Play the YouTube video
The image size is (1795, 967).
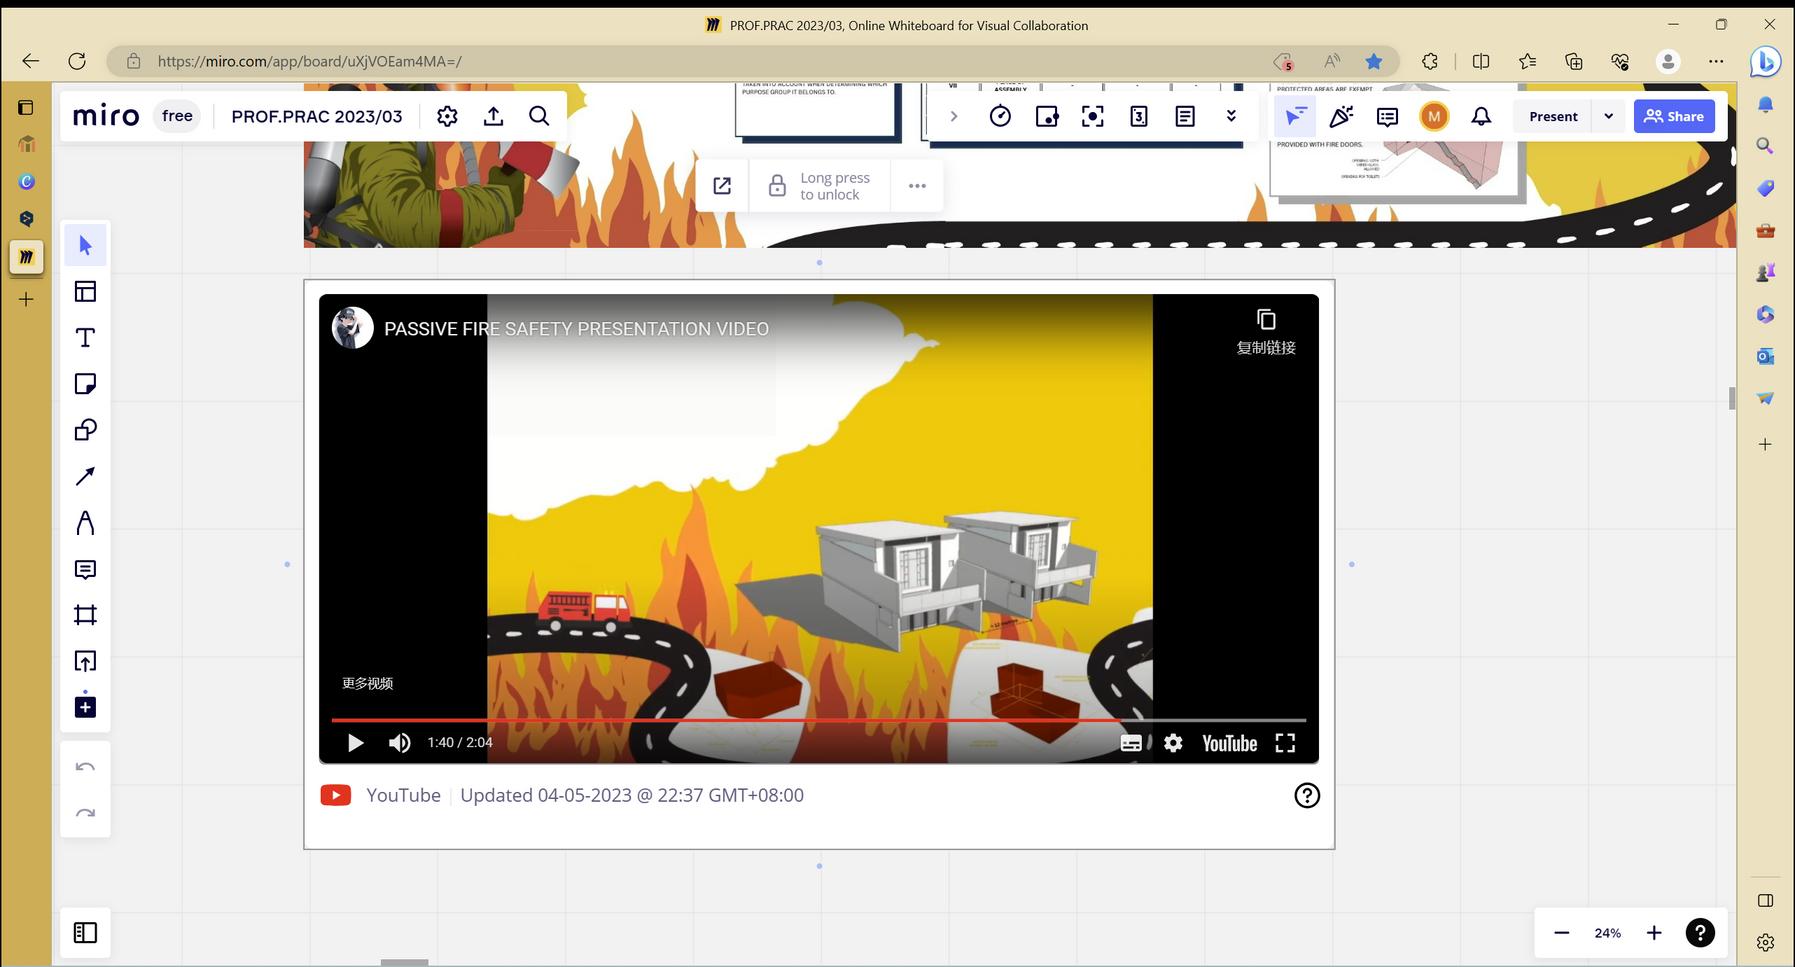(x=355, y=743)
